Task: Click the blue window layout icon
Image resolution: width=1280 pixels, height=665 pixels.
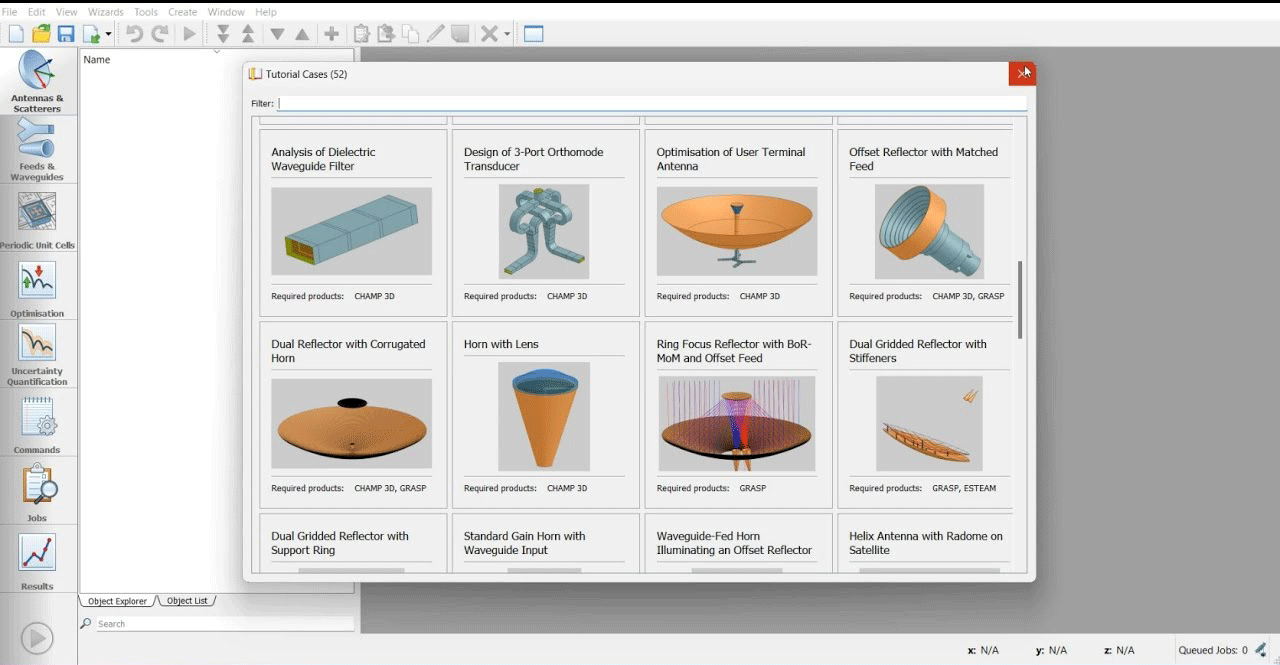Action: tap(534, 34)
